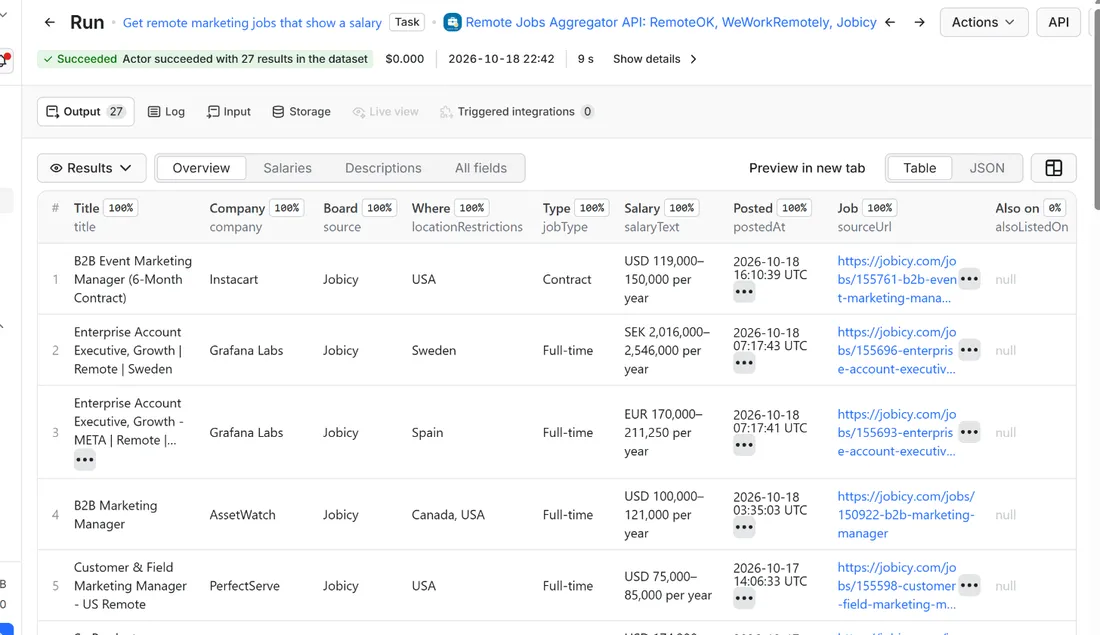
Task: Go back using the left arrow beside Run
Action: point(49,22)
